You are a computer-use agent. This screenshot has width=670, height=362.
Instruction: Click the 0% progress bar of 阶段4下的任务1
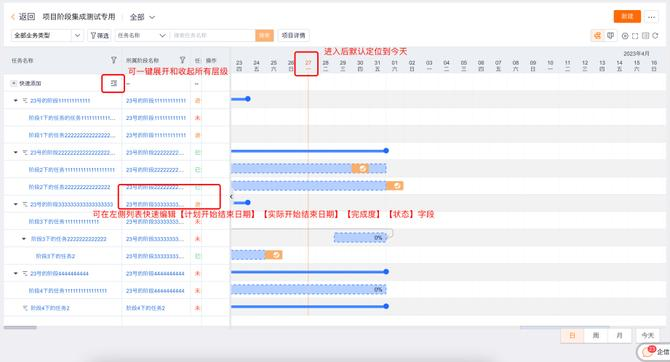click(x=309, y=290)
